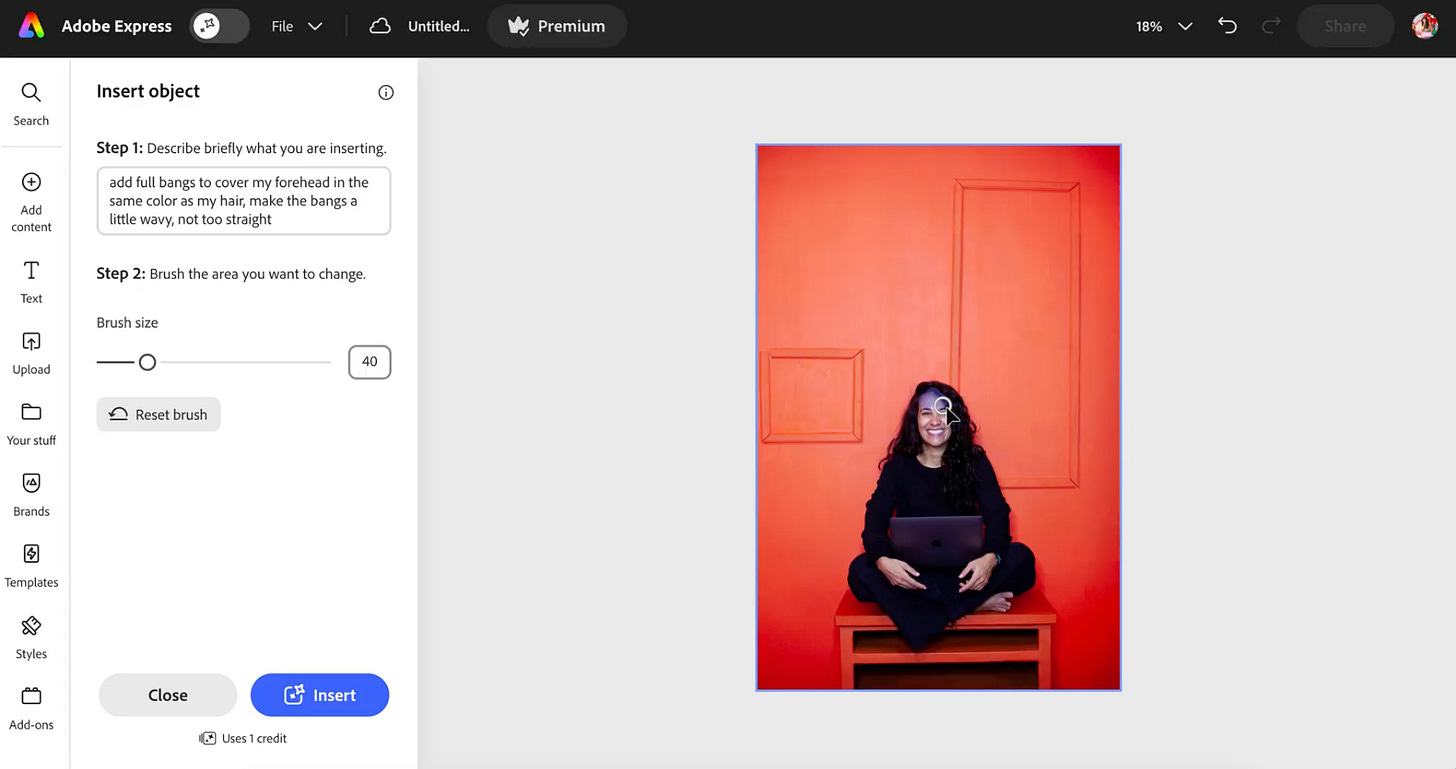Click the Brush size slider handle
The image size is (1456, 769).
click(147, 362)
